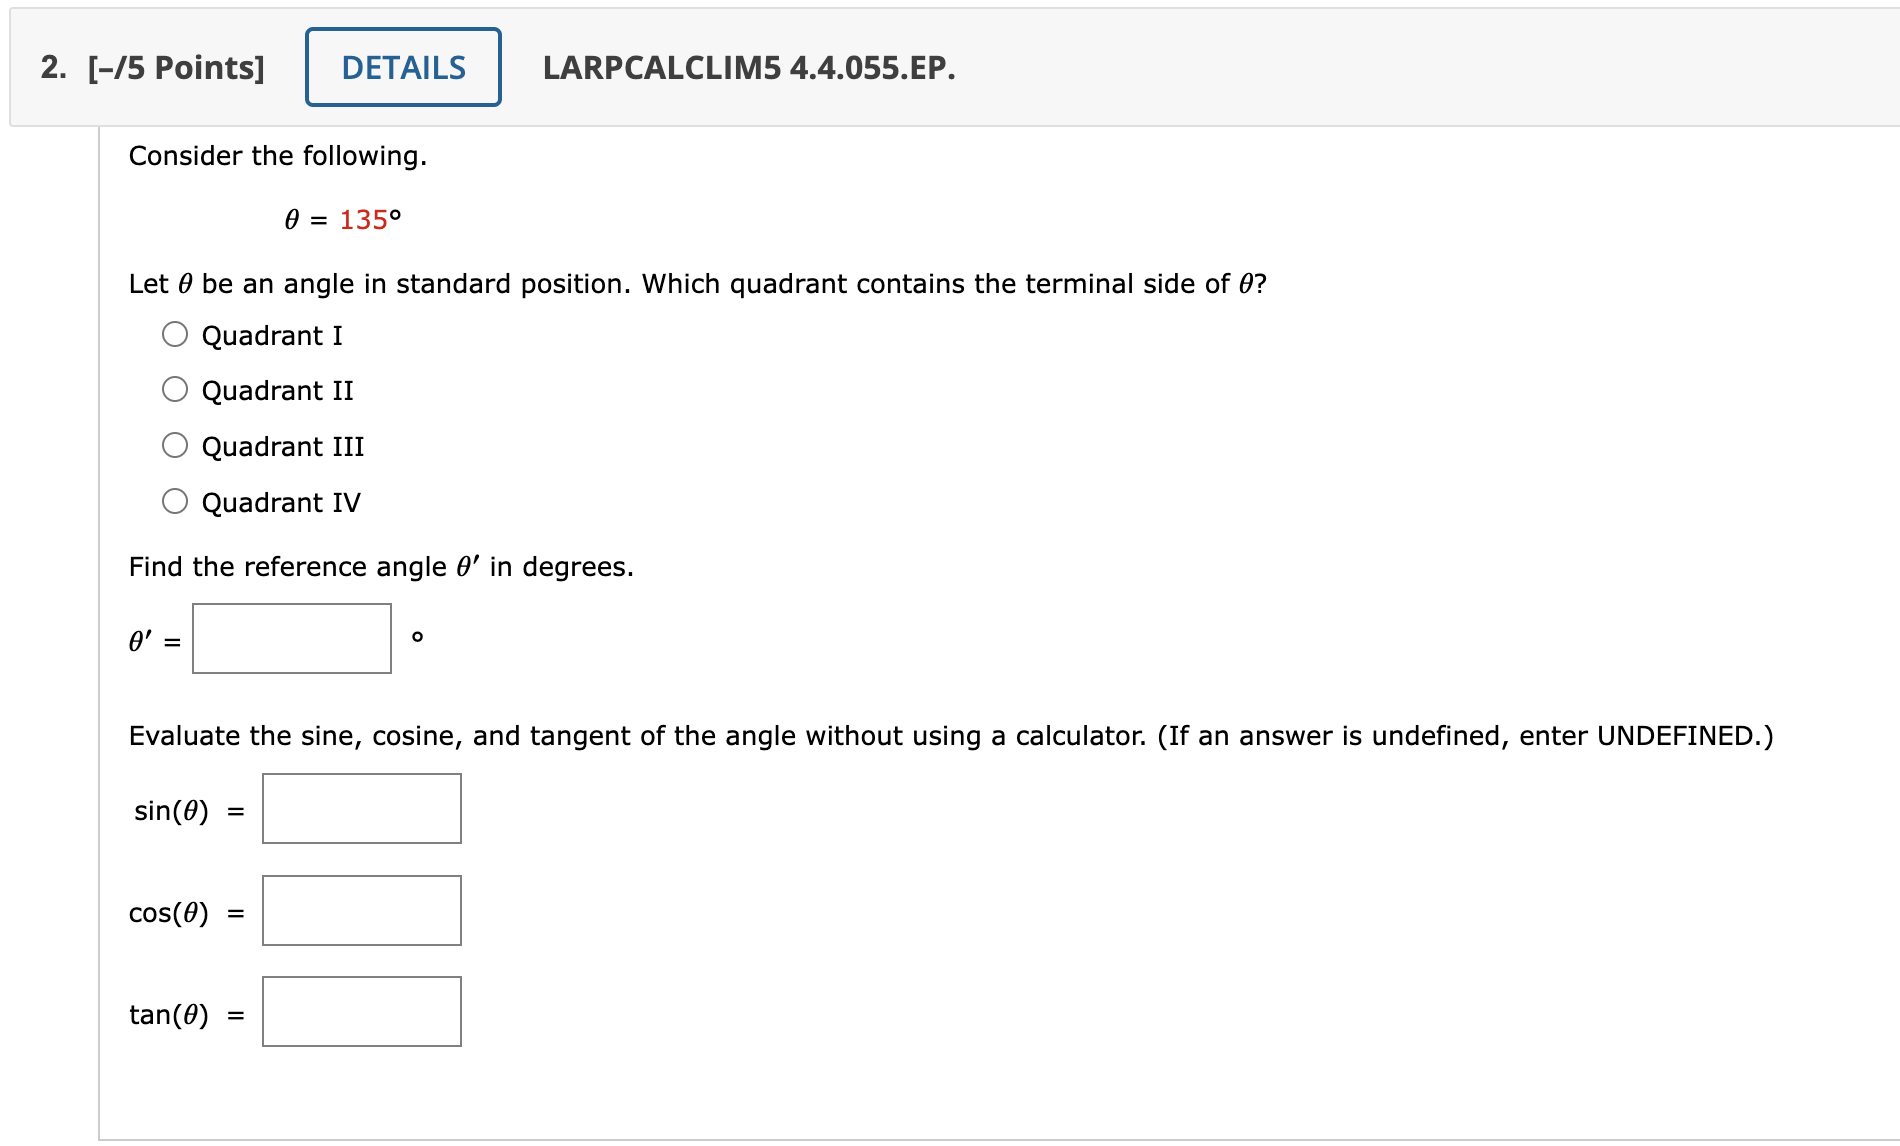The width and height of the screenshot is (1900, 1146).
Task: Click the [-/5 Points] score label
Action: click(176, 68)
